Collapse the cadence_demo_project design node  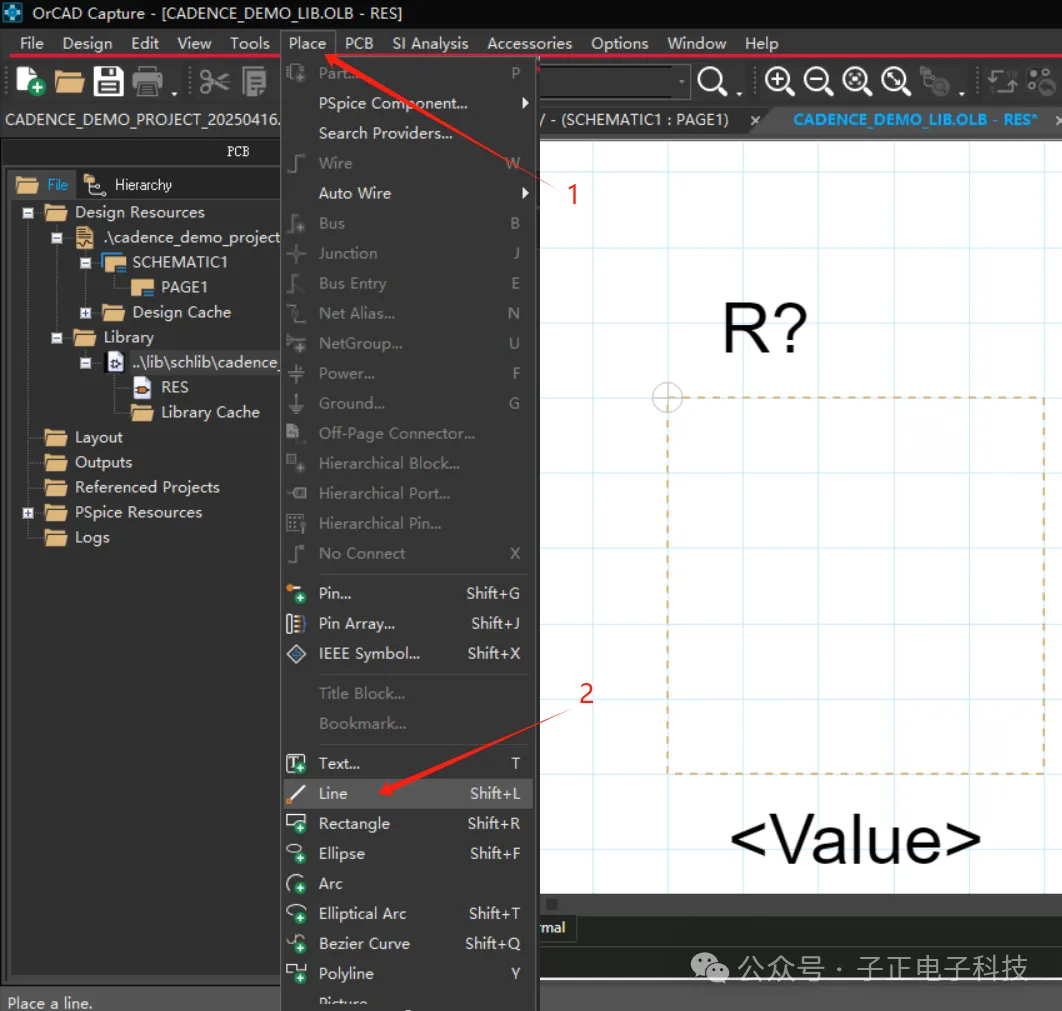coord(57,238)
